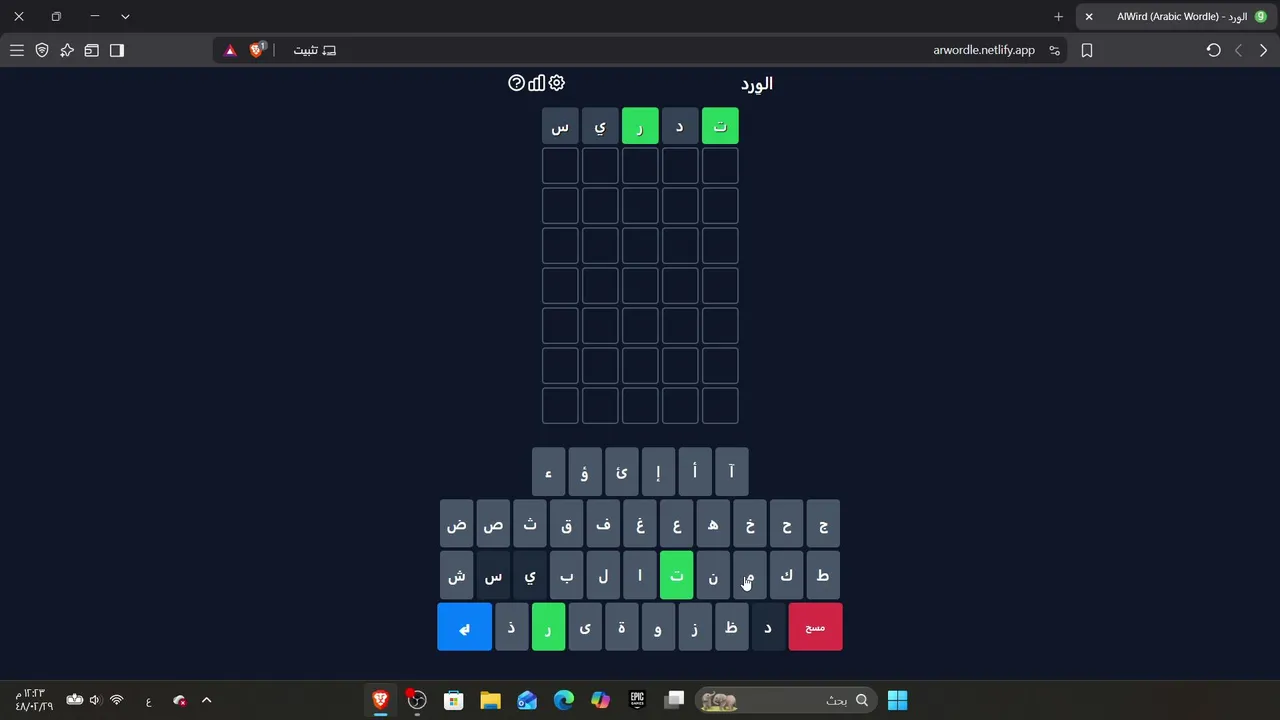Open Brave Shields lion icon in address bar
The image size is (1280, 720).
(x=257, y=50)
